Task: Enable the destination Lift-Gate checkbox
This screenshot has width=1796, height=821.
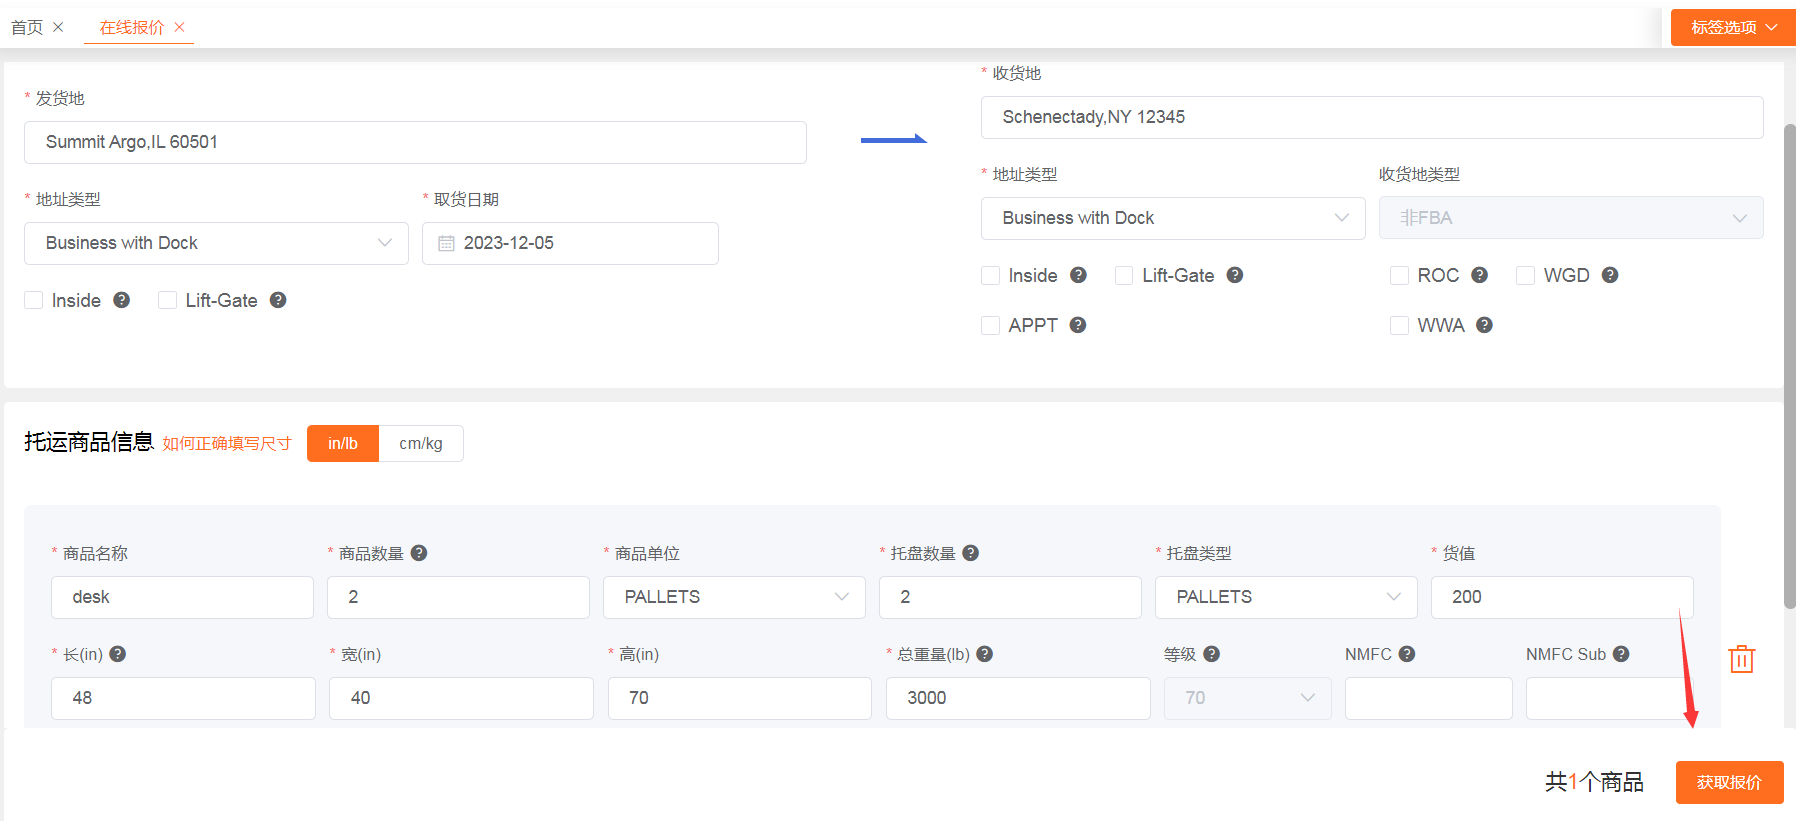Action: click(x=1124, y=276)
